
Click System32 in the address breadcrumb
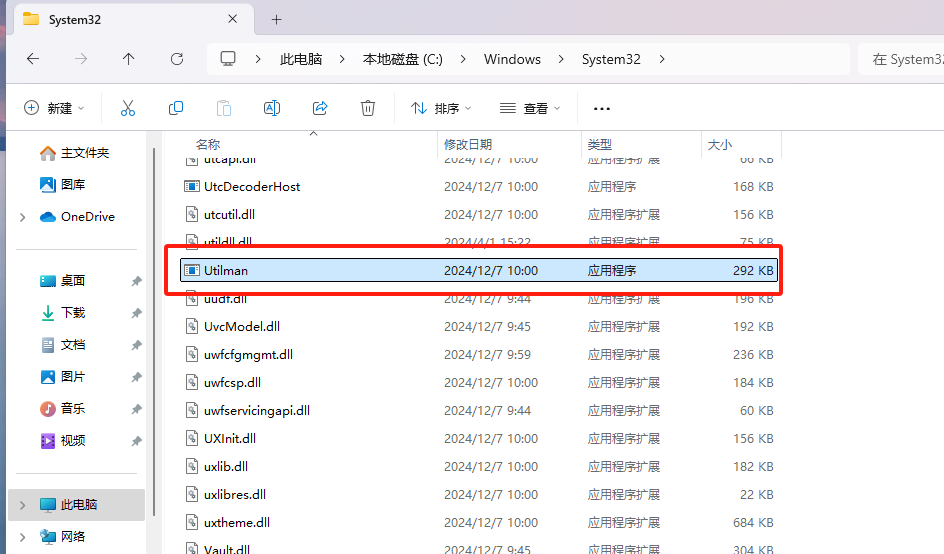coord(611,59)
